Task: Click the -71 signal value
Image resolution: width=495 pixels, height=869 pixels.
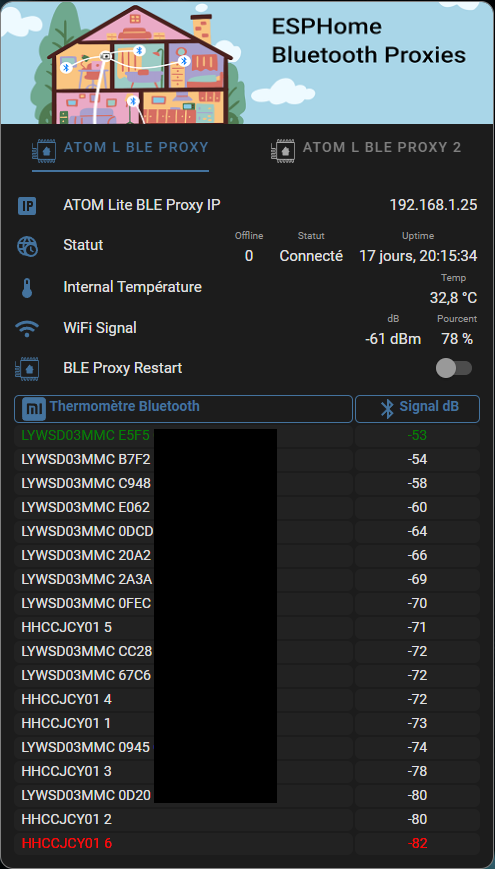Action: tap(417, 627)
